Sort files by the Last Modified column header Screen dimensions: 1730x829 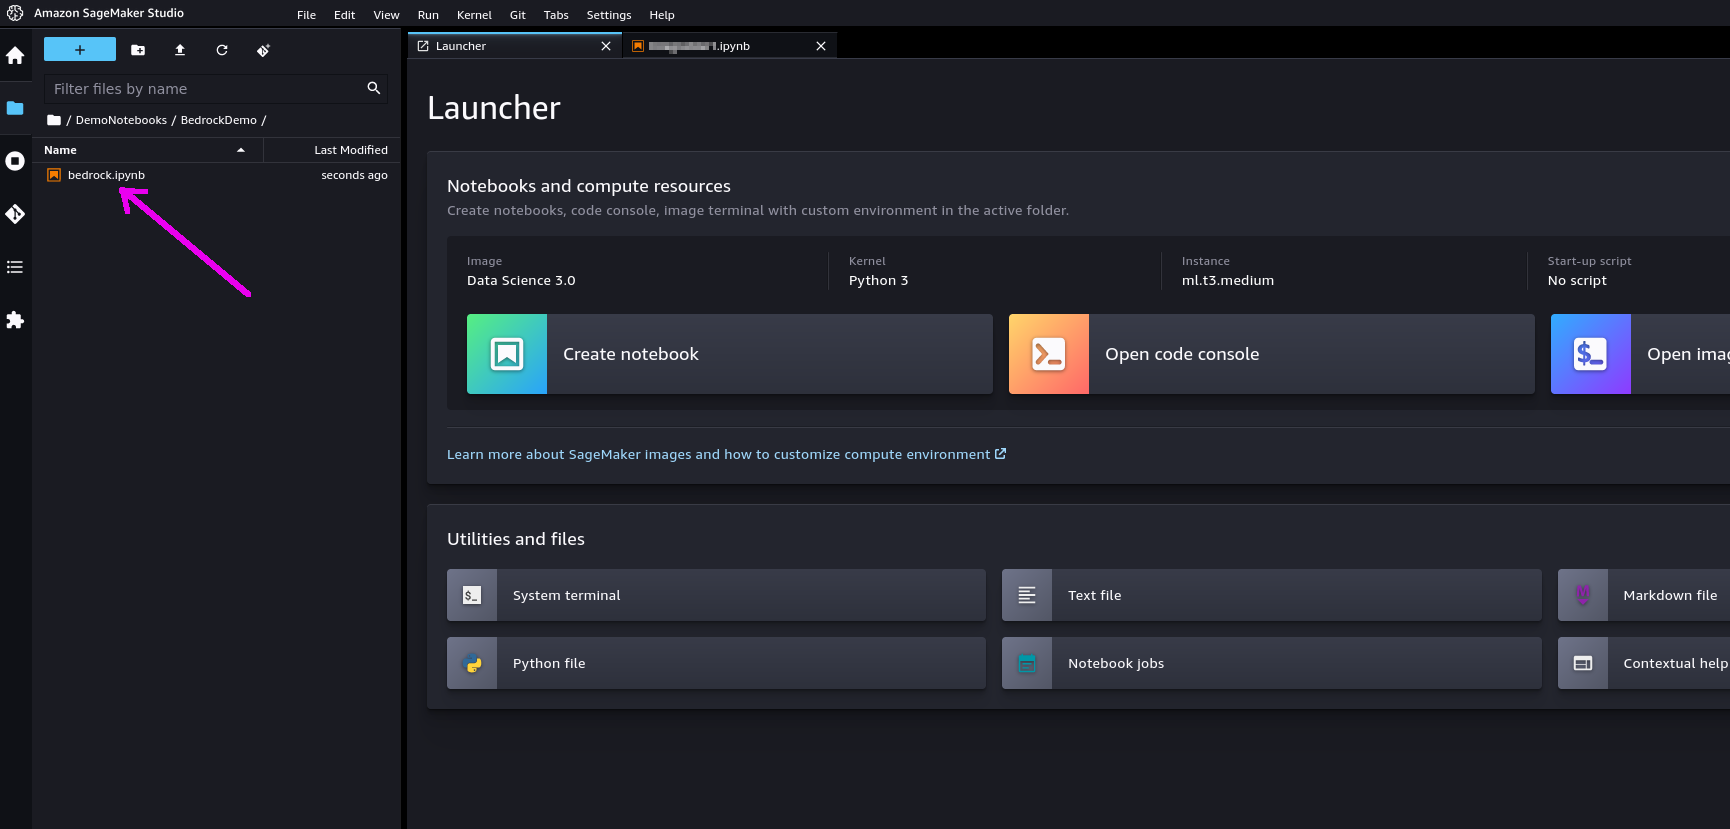tap(332, 150)
